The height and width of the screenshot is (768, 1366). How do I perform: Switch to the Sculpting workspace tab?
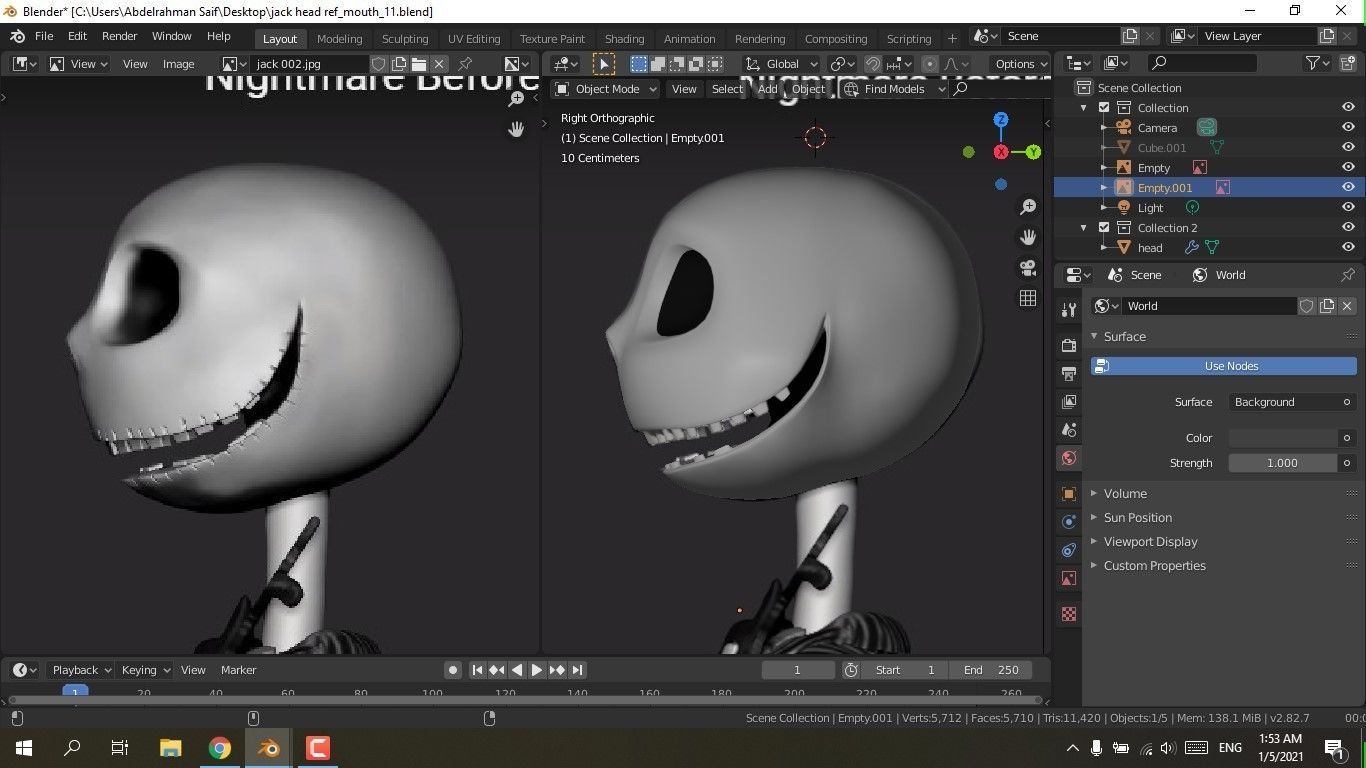pos(405,39)
